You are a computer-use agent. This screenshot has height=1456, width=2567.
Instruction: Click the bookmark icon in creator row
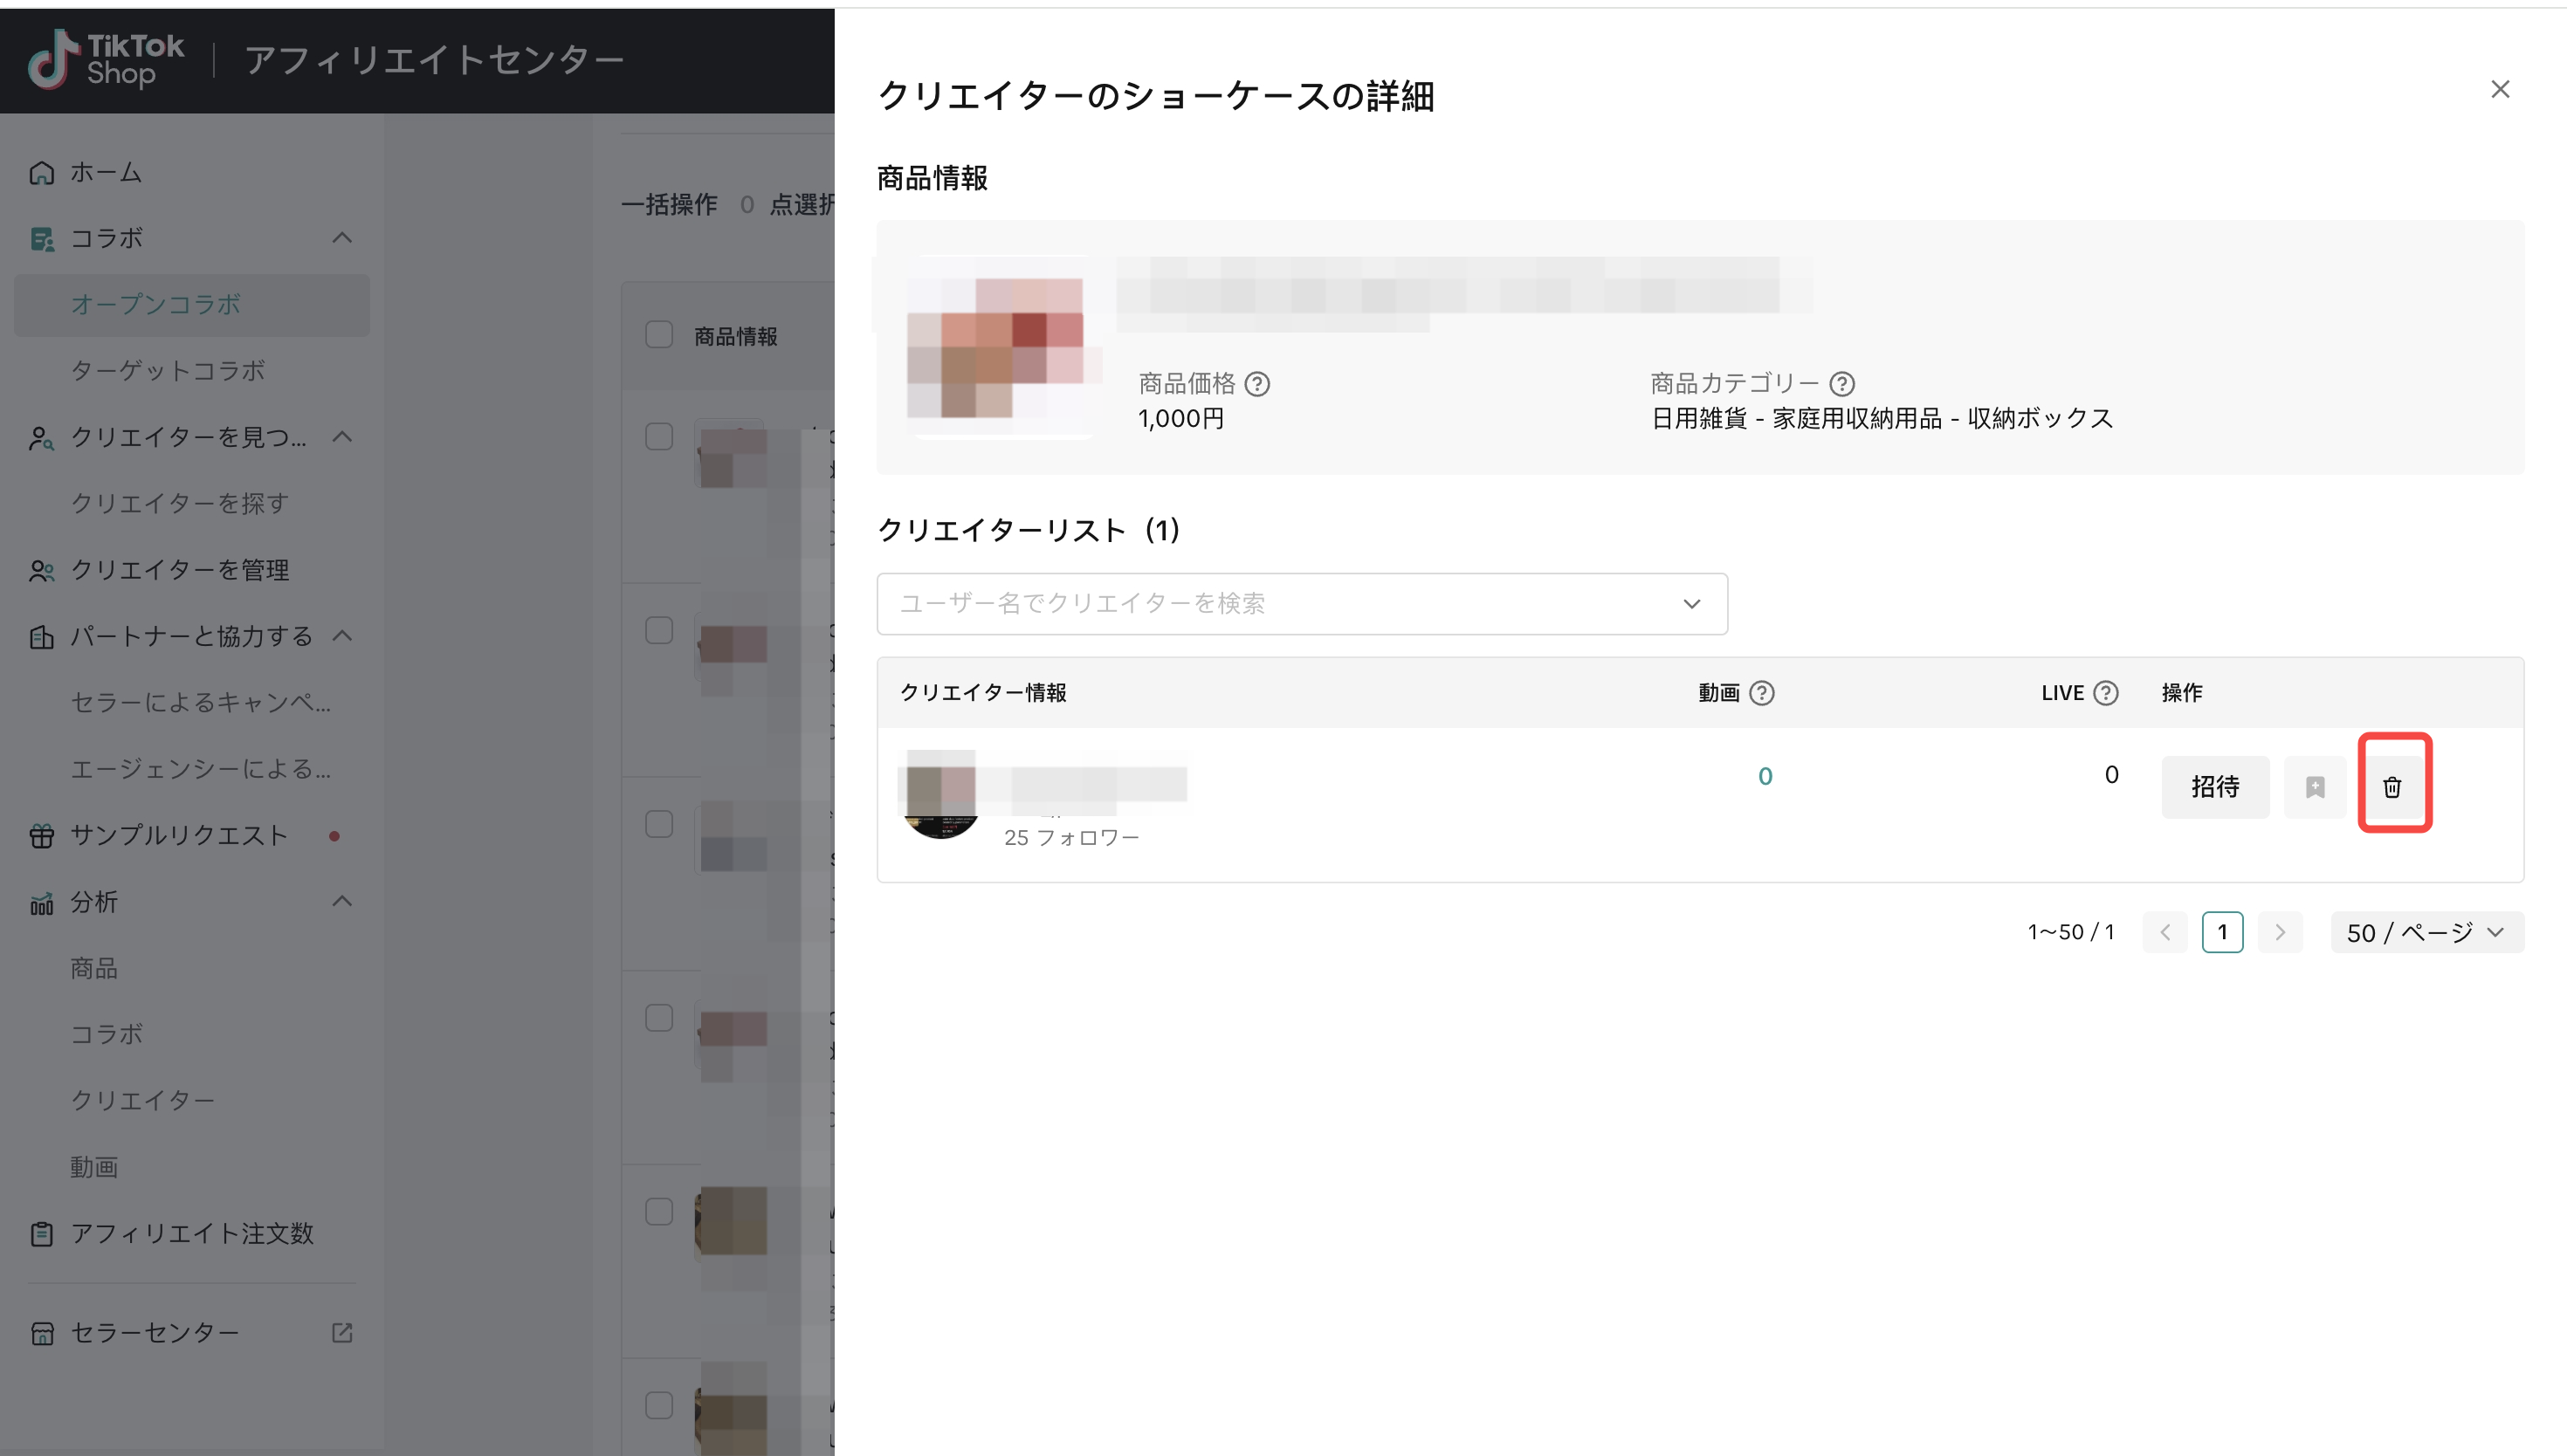[2315, 787]
